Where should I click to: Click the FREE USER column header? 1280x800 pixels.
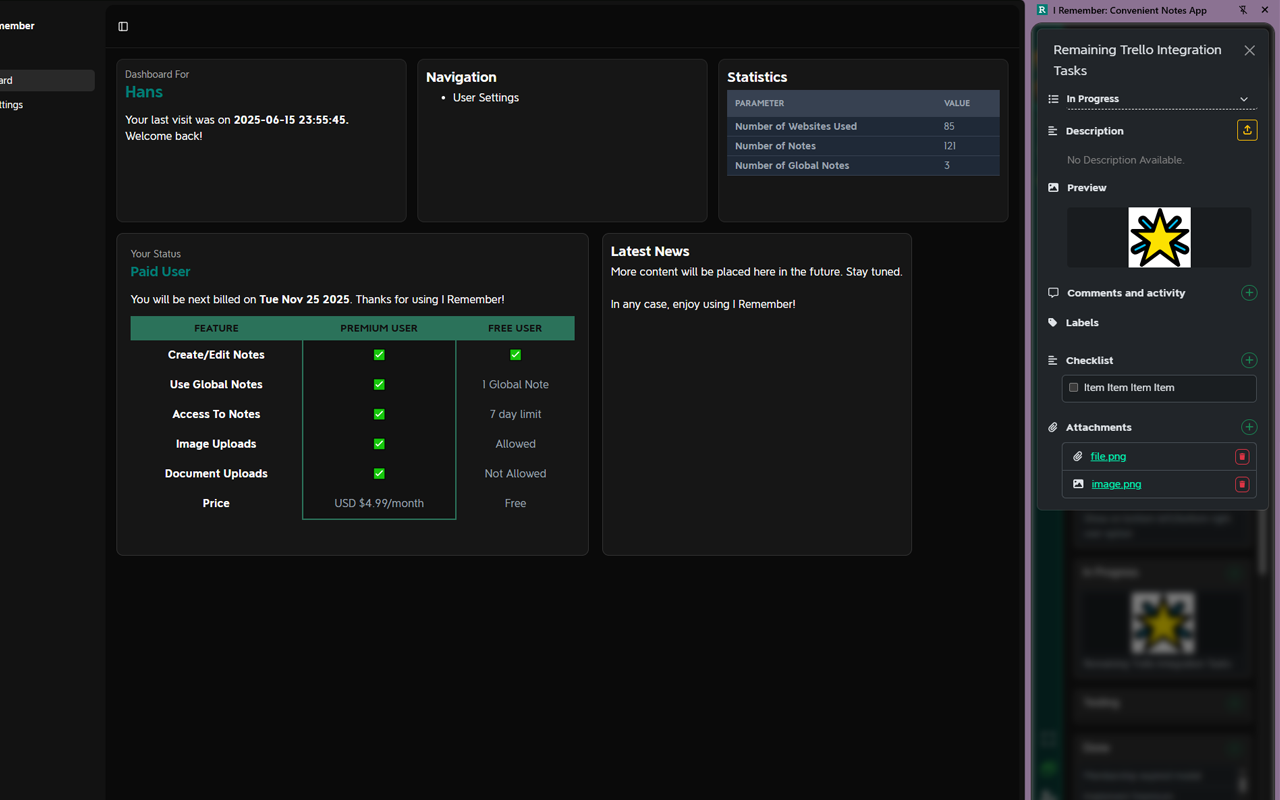coord(515,328)
